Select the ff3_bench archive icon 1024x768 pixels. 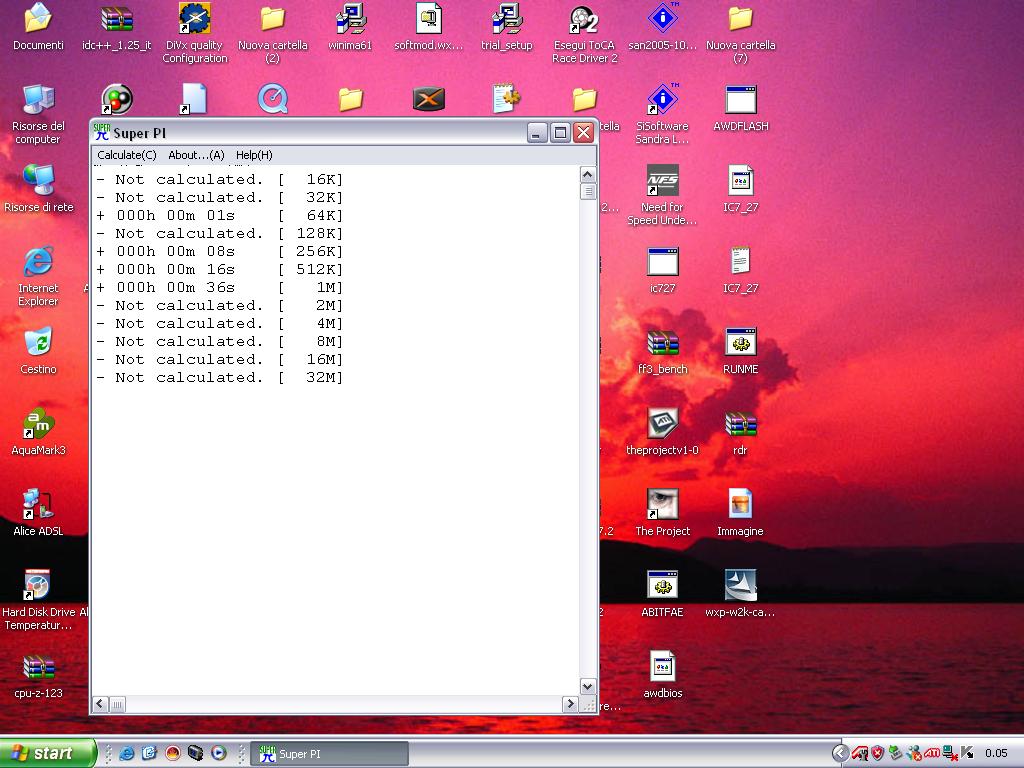tap(662, 344)
